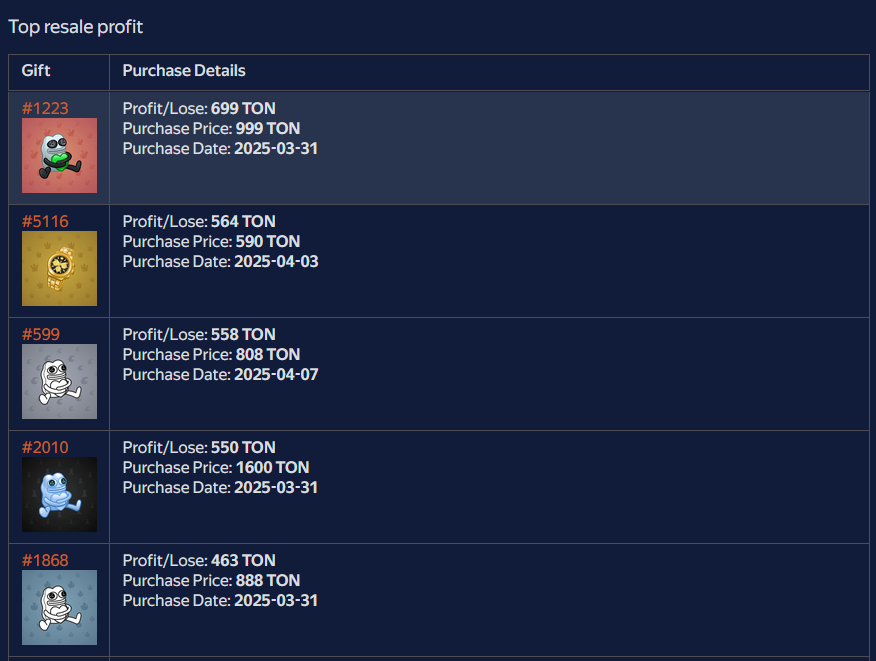Screen dimensions: 876x661
Task: Click the gray frog gift thumbnail
Action: point(59,381)
